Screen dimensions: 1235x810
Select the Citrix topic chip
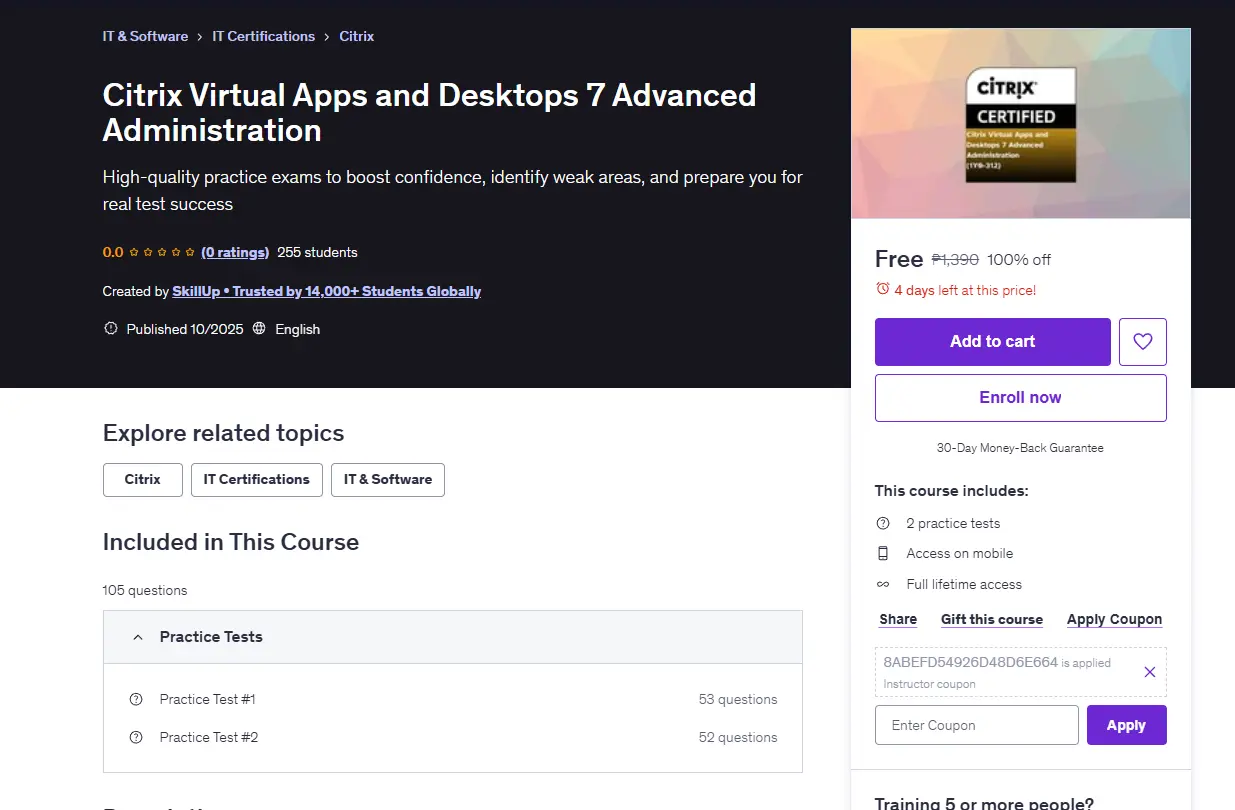click(x=143, y=480)
